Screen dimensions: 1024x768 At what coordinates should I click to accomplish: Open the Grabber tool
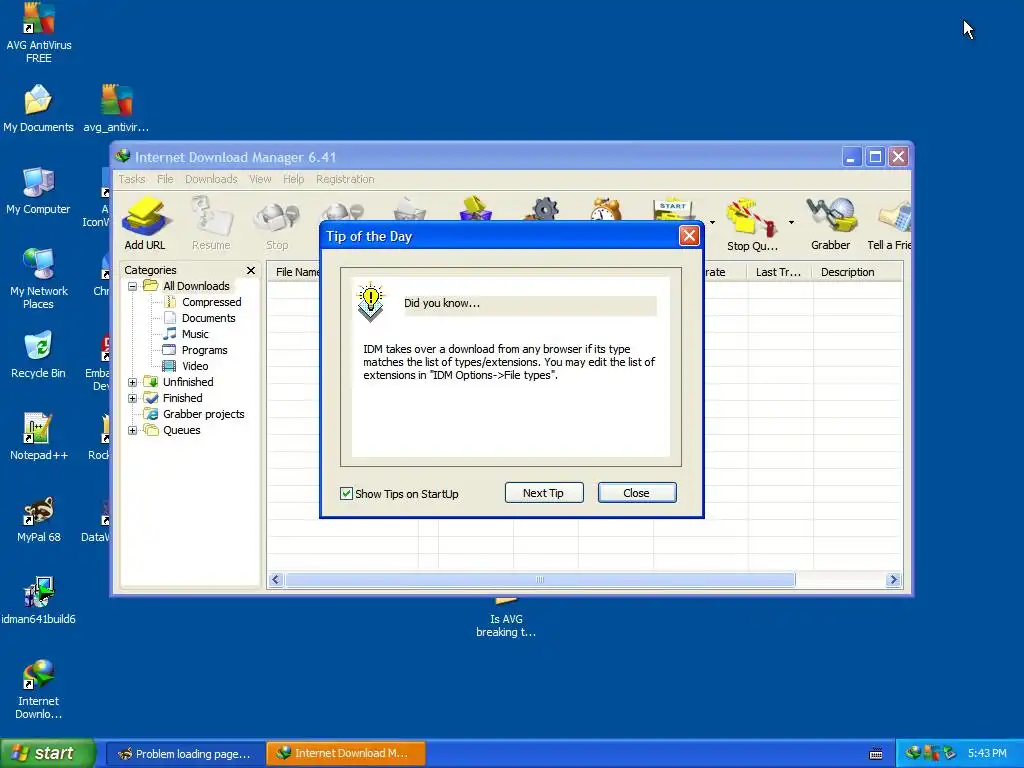pos(831,224)
